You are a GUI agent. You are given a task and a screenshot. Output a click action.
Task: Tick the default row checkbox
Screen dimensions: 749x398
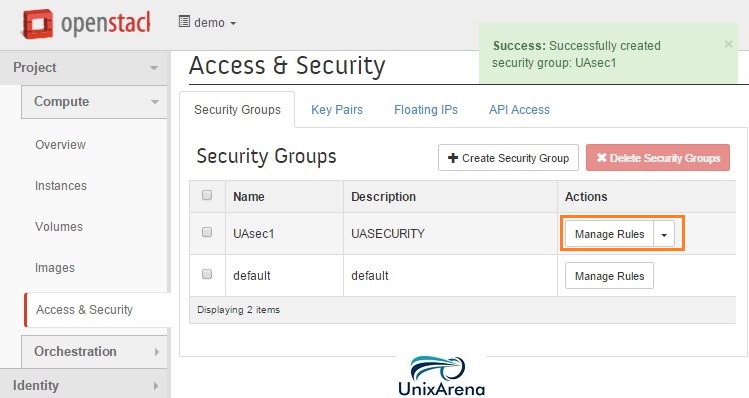(x=207, y=274)
